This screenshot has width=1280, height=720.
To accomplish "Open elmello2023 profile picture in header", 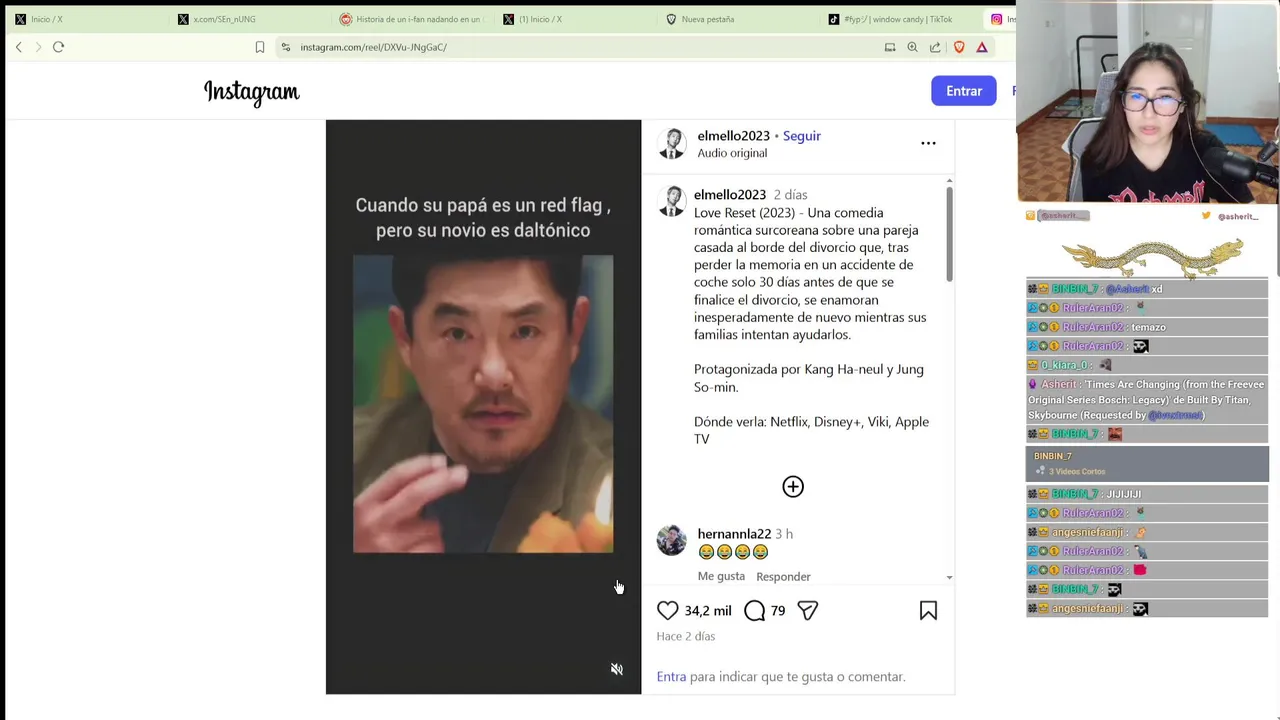I will point(672,144).
